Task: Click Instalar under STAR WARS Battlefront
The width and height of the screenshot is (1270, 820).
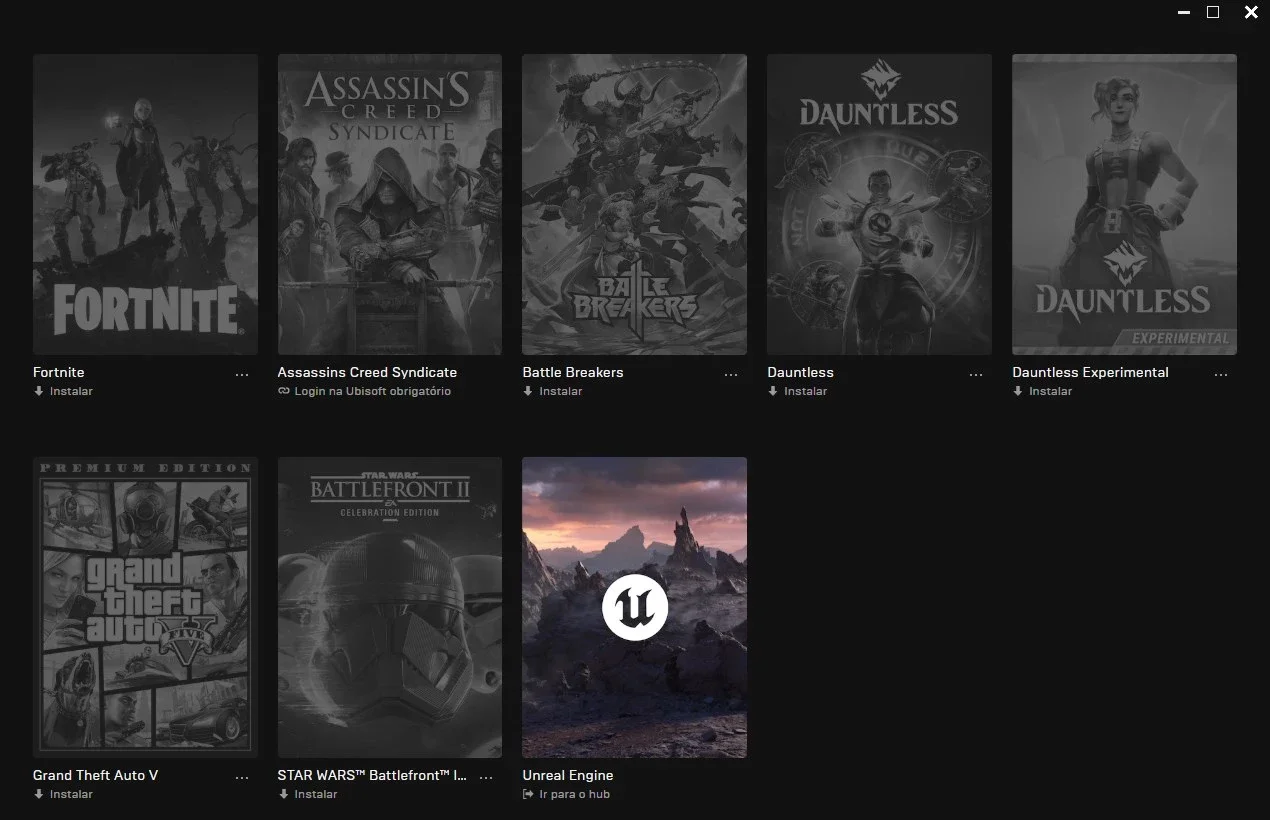Action: pos(308,794)
